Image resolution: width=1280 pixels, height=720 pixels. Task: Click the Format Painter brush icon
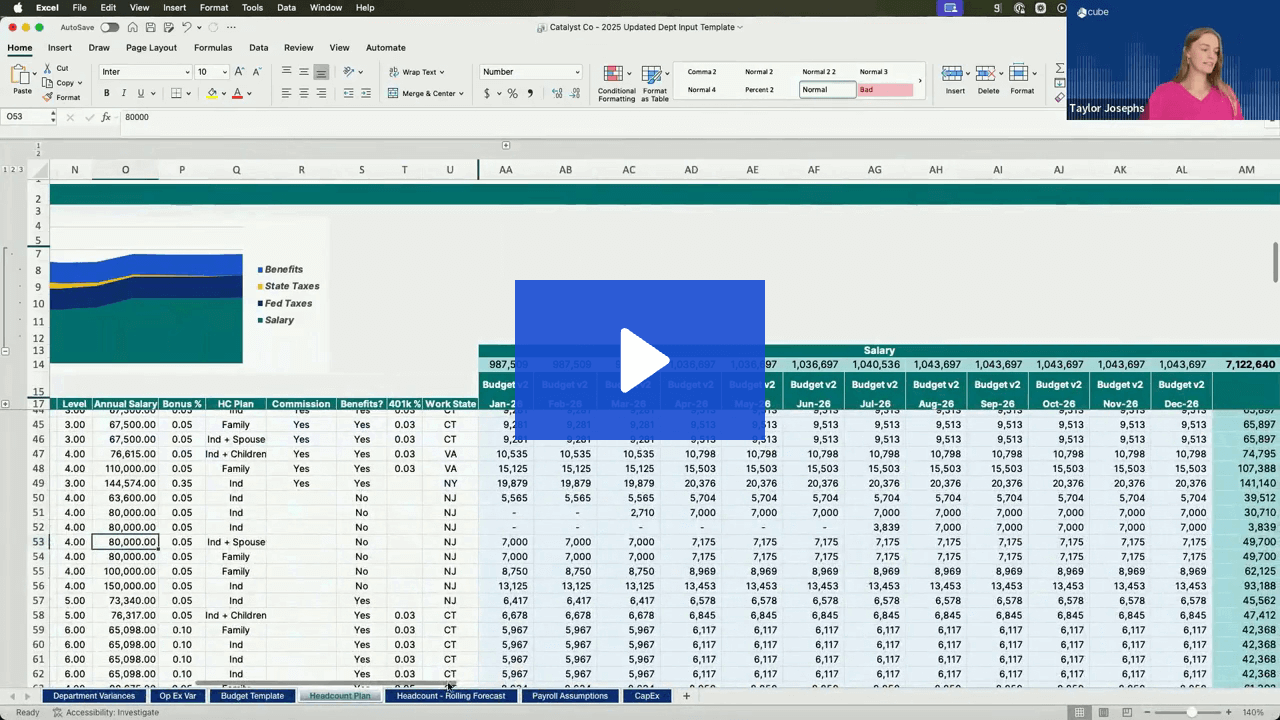tap(48, 97)
